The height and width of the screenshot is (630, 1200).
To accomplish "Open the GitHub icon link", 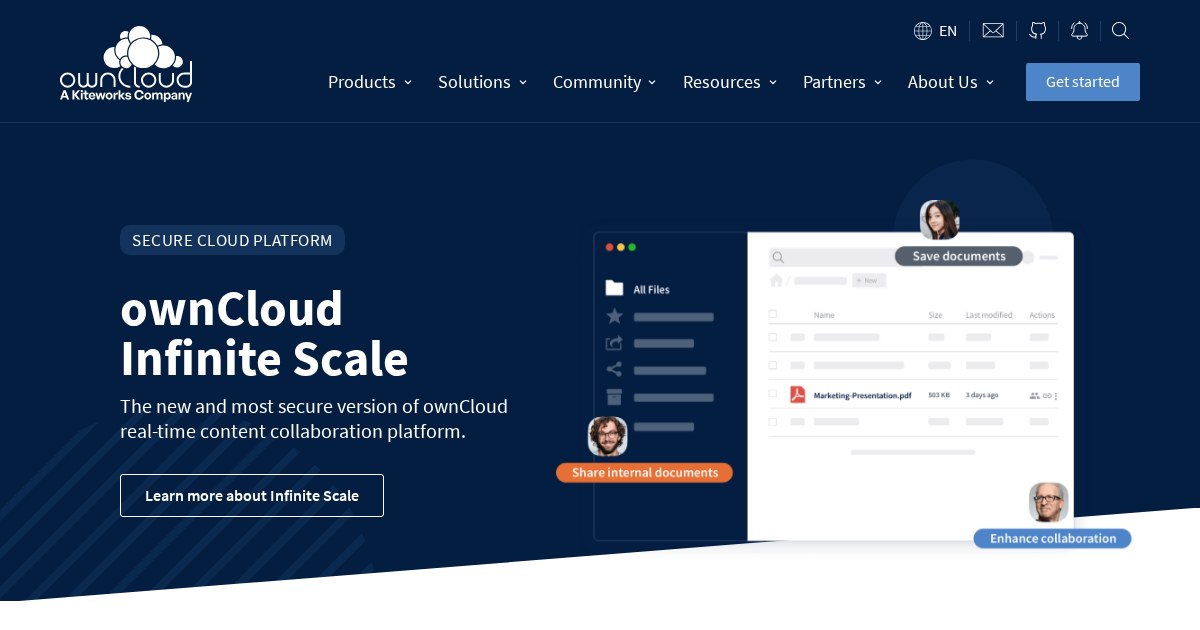I will click(1038, 31).
